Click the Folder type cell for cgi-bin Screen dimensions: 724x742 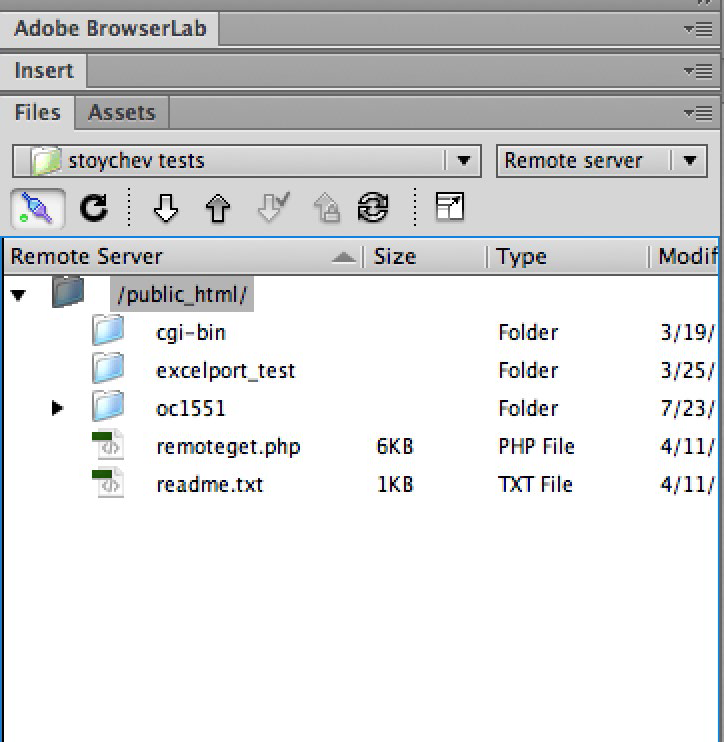click(529, 333)
